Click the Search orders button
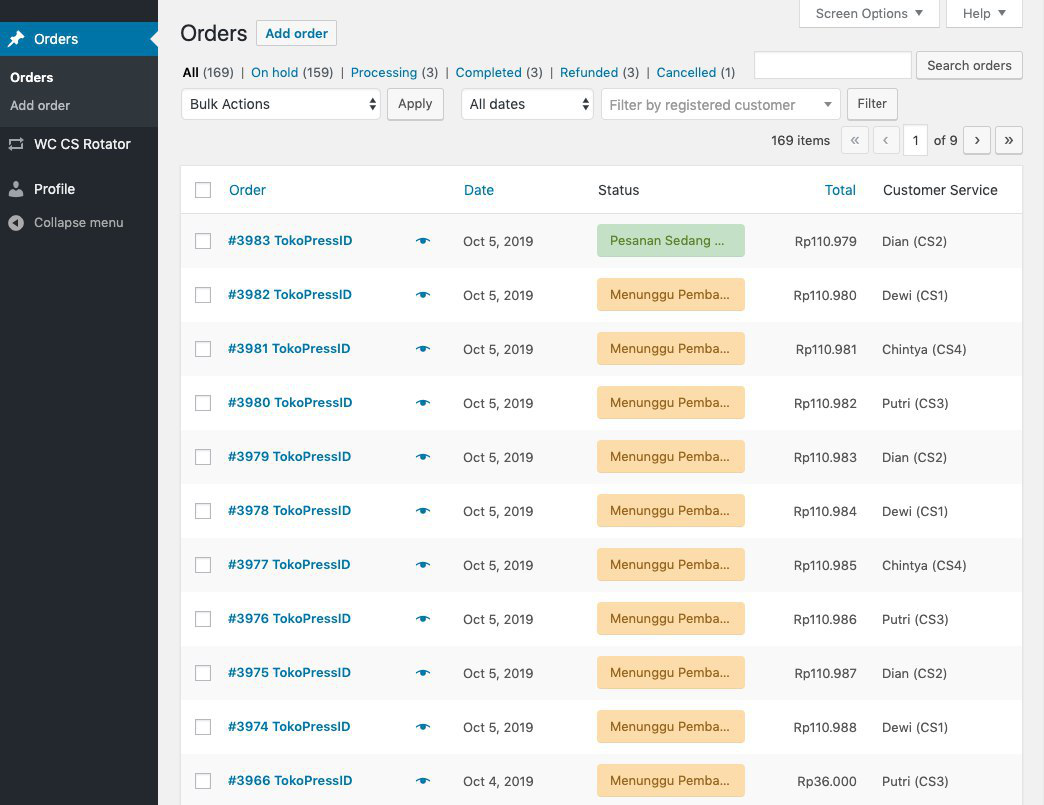This screenshot has height=805, width=1044. (969, 65)
